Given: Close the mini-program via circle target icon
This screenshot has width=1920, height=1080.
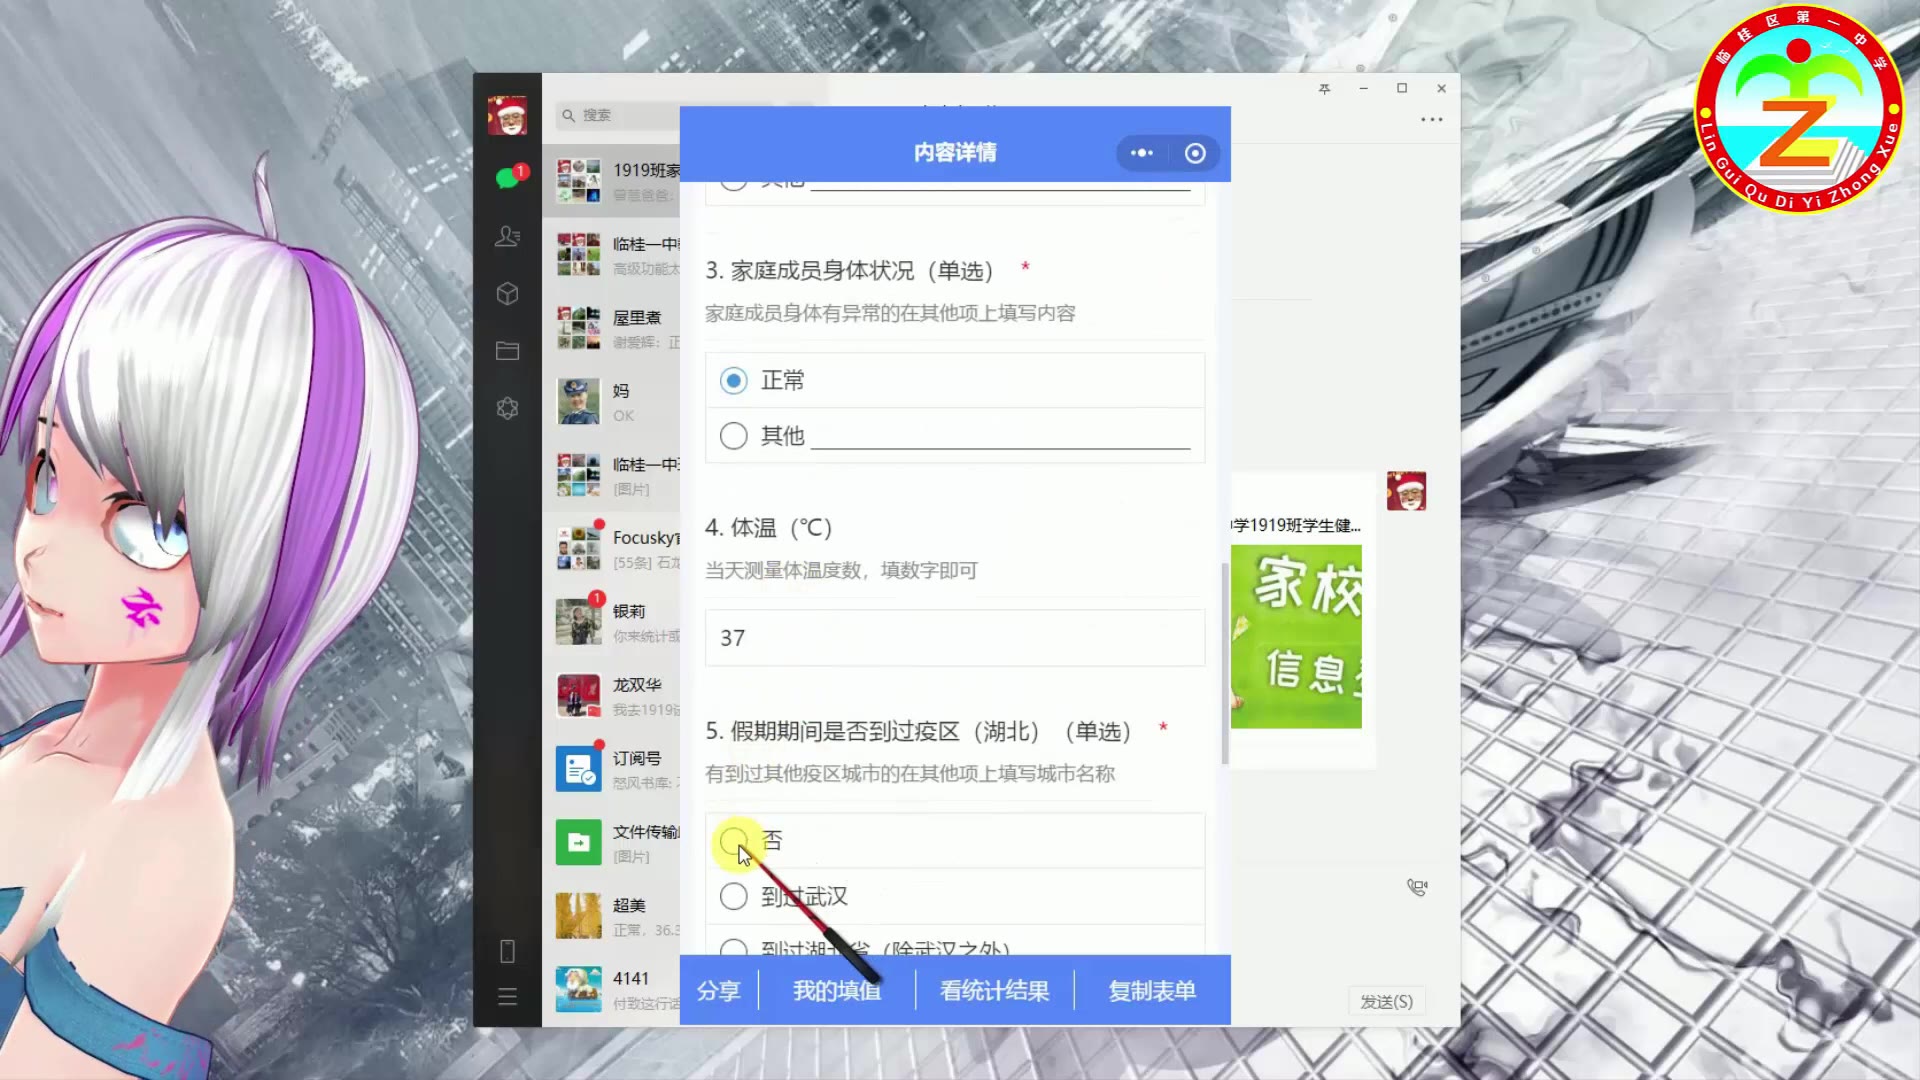Looking at the screenshot, I should (1195, 153).
